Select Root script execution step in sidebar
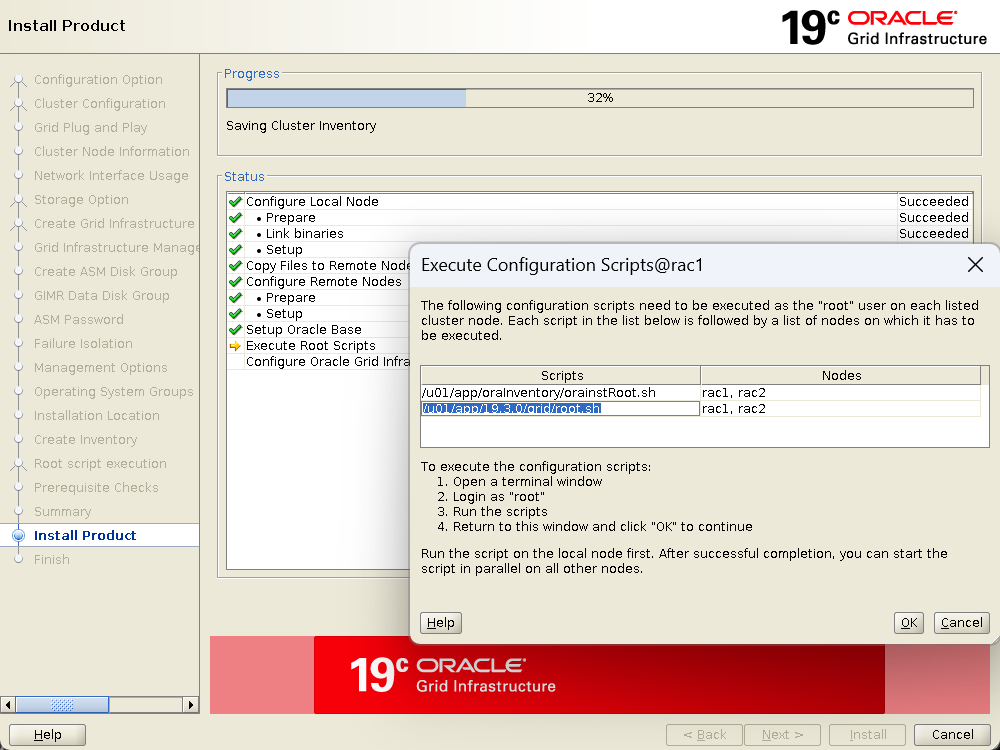 [100, 464]
